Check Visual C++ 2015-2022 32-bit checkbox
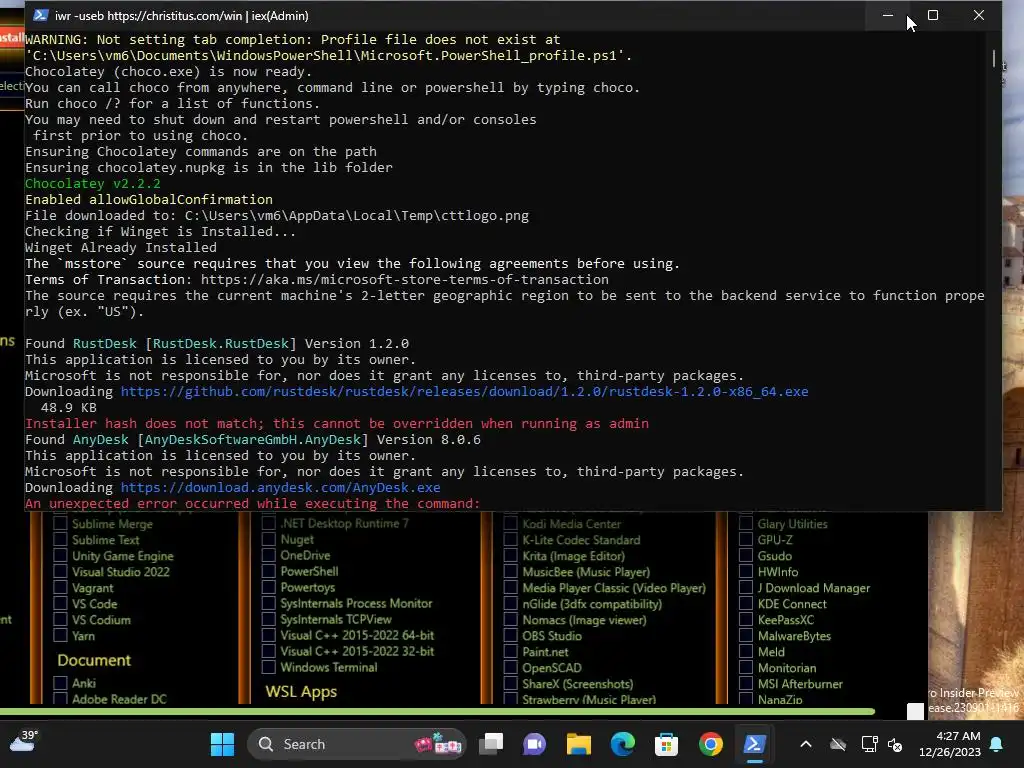Image resolution: width=1024 pixels, height=768 pixels. coord(268,651)
